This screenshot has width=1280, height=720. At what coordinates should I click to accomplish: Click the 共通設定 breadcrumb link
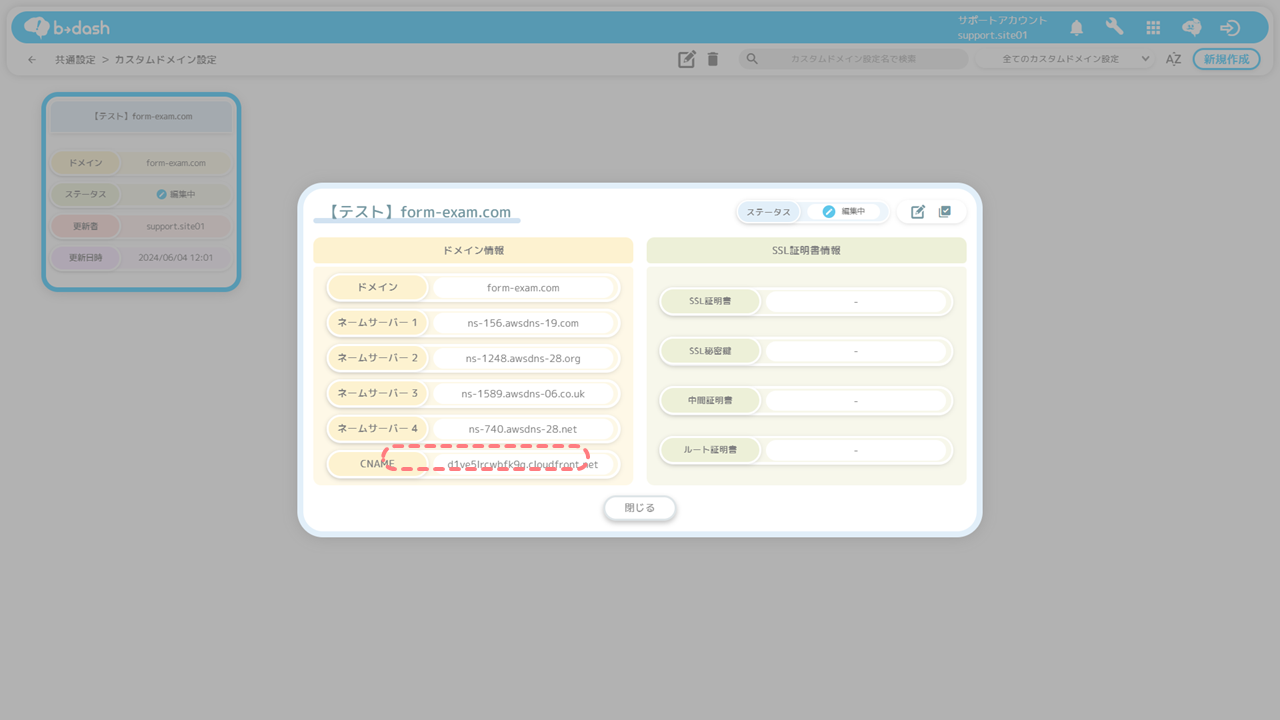coord(75,60)
